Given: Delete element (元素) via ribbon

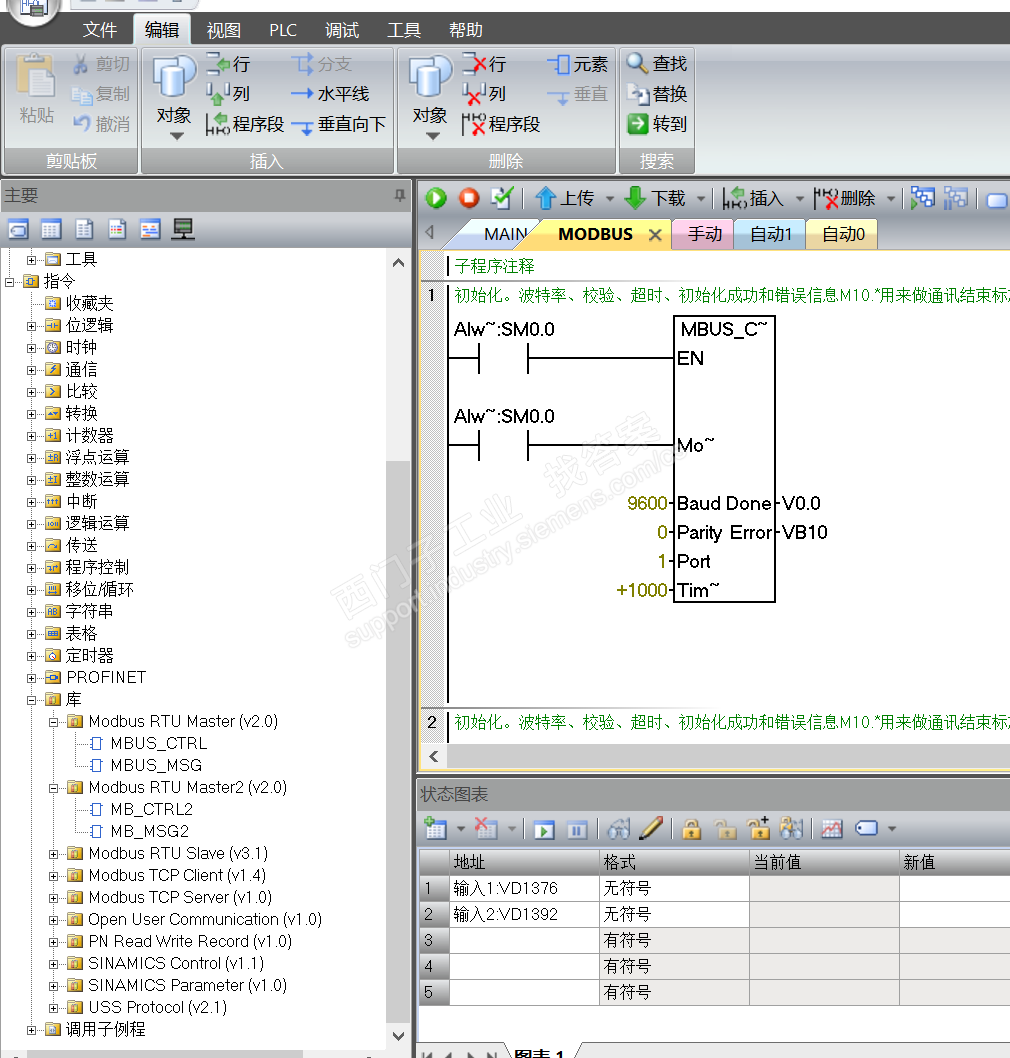Looking at the screenshot, I should coord(578,64).
